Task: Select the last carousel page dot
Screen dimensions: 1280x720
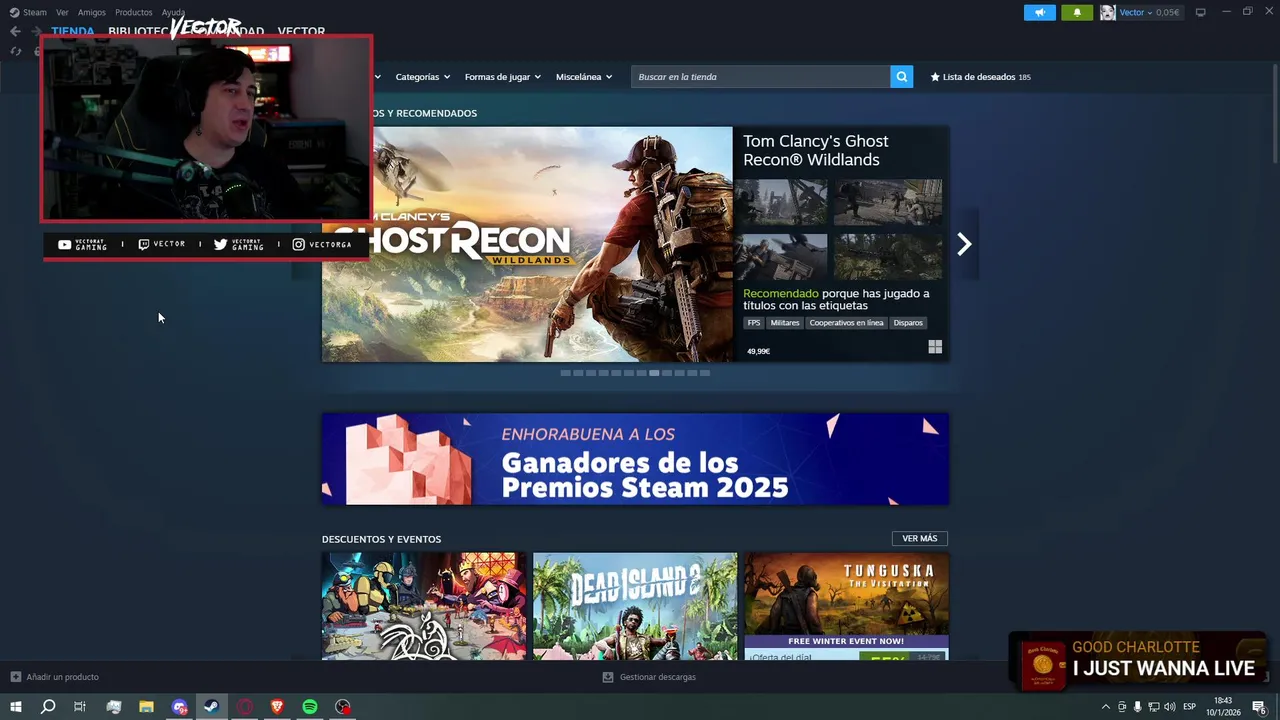Action: [705, 373]
